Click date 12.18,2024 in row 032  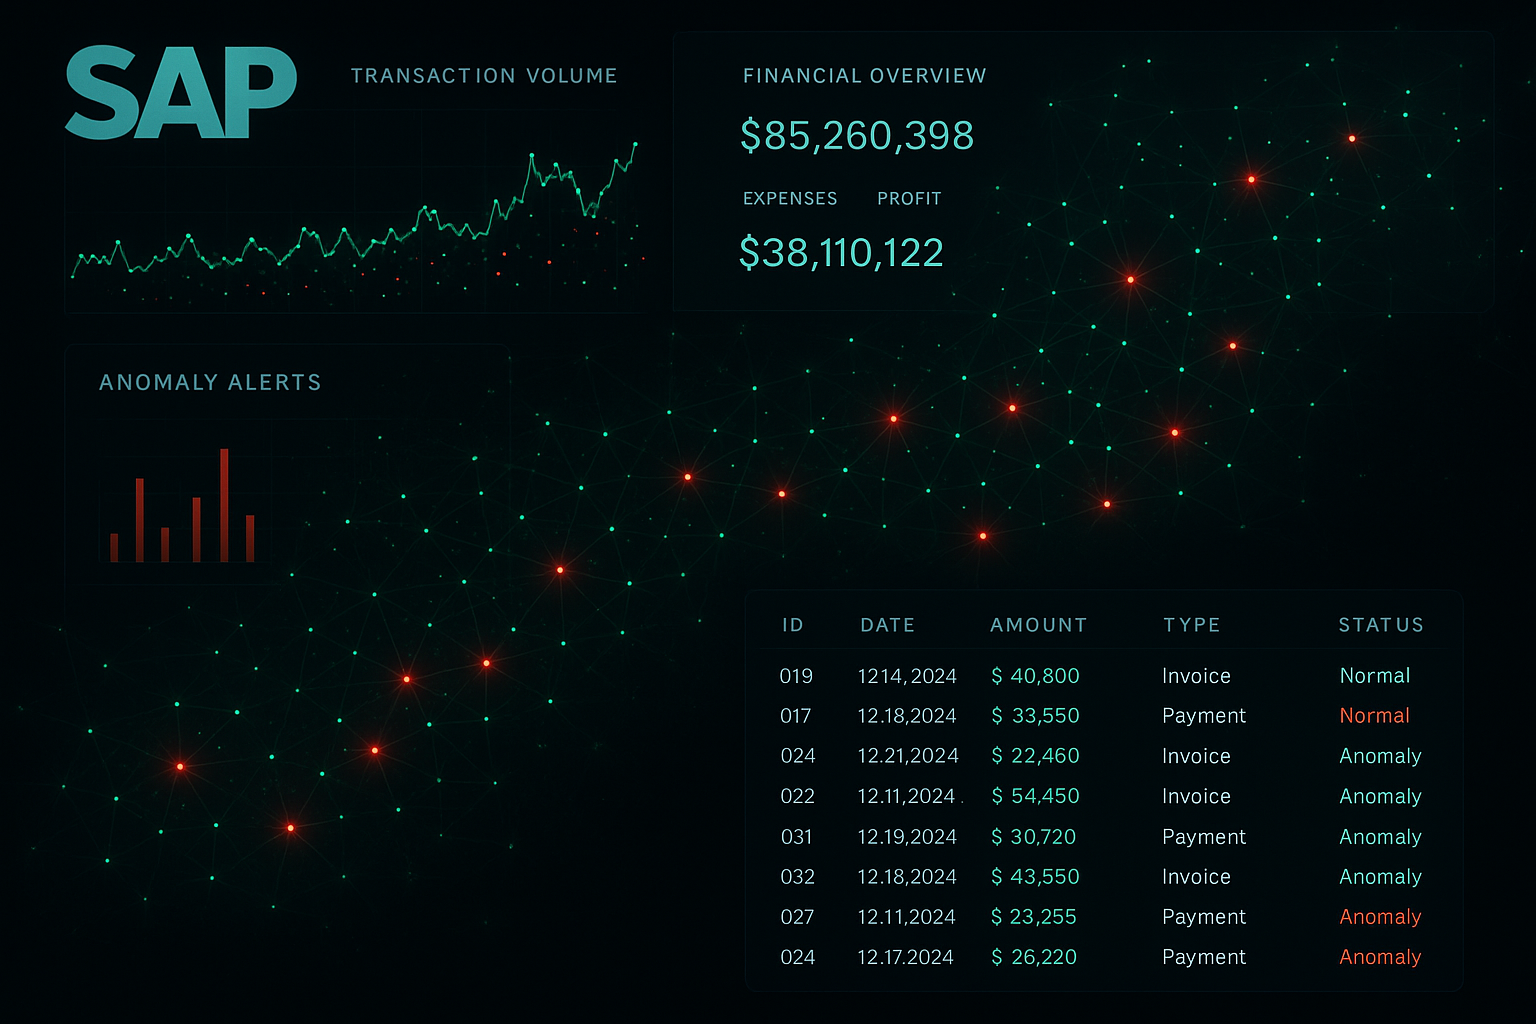907,877
